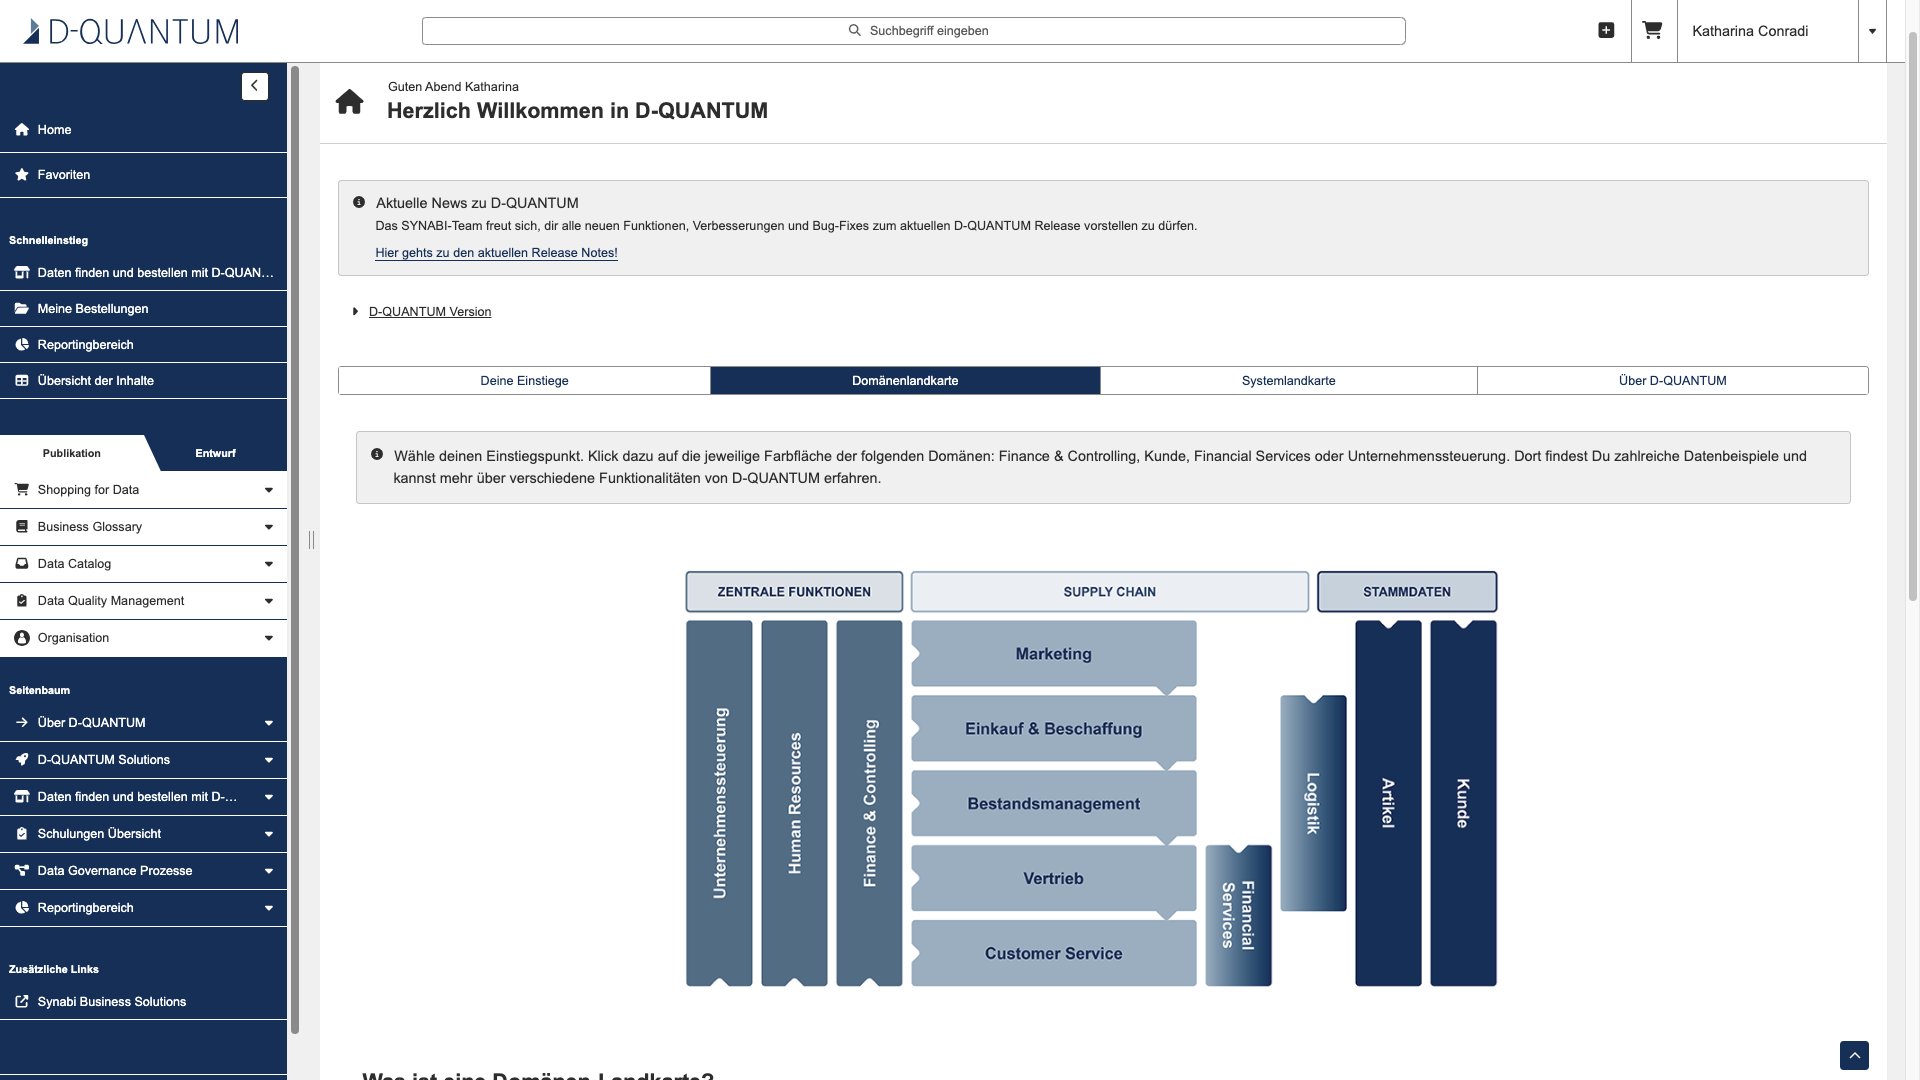Select the Domänenlandkarte tab
The width and height of the screenshot is (1920, 1080).
(905, 381)
